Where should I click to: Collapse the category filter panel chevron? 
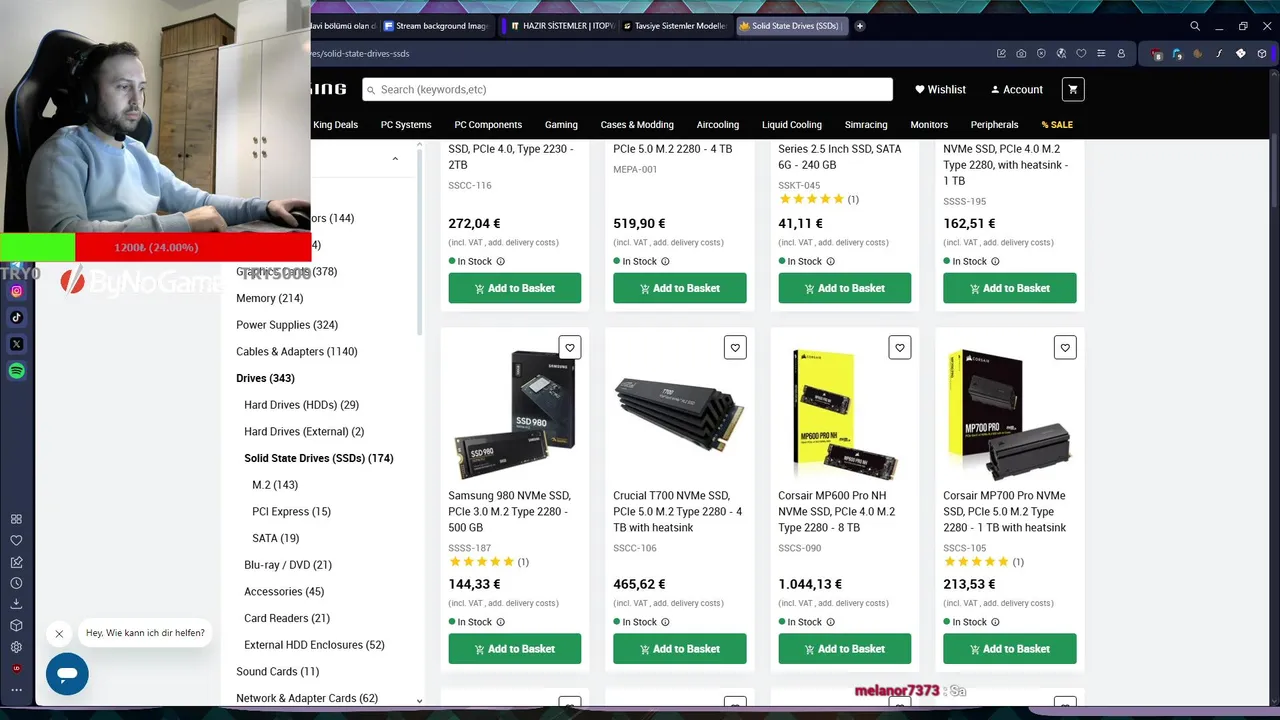pyautogui.click(x=395, y=159)
